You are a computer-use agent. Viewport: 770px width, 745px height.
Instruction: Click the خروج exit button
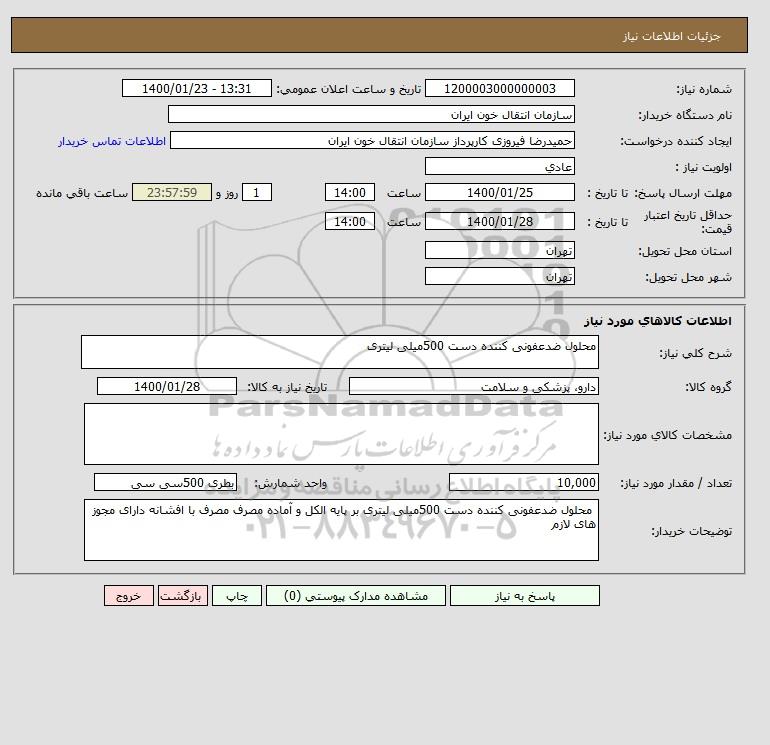point(129,595)
